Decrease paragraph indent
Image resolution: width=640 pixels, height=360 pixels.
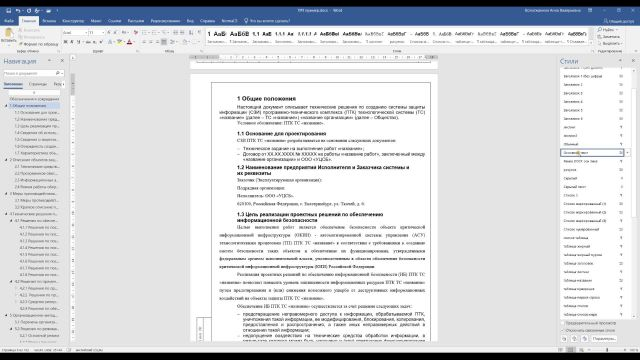176,32
